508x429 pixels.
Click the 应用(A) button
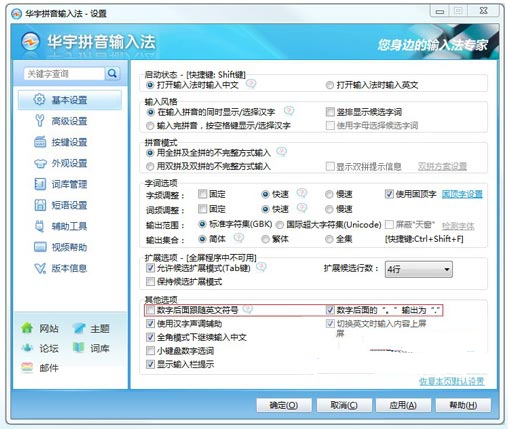click(x=403, y=405)
